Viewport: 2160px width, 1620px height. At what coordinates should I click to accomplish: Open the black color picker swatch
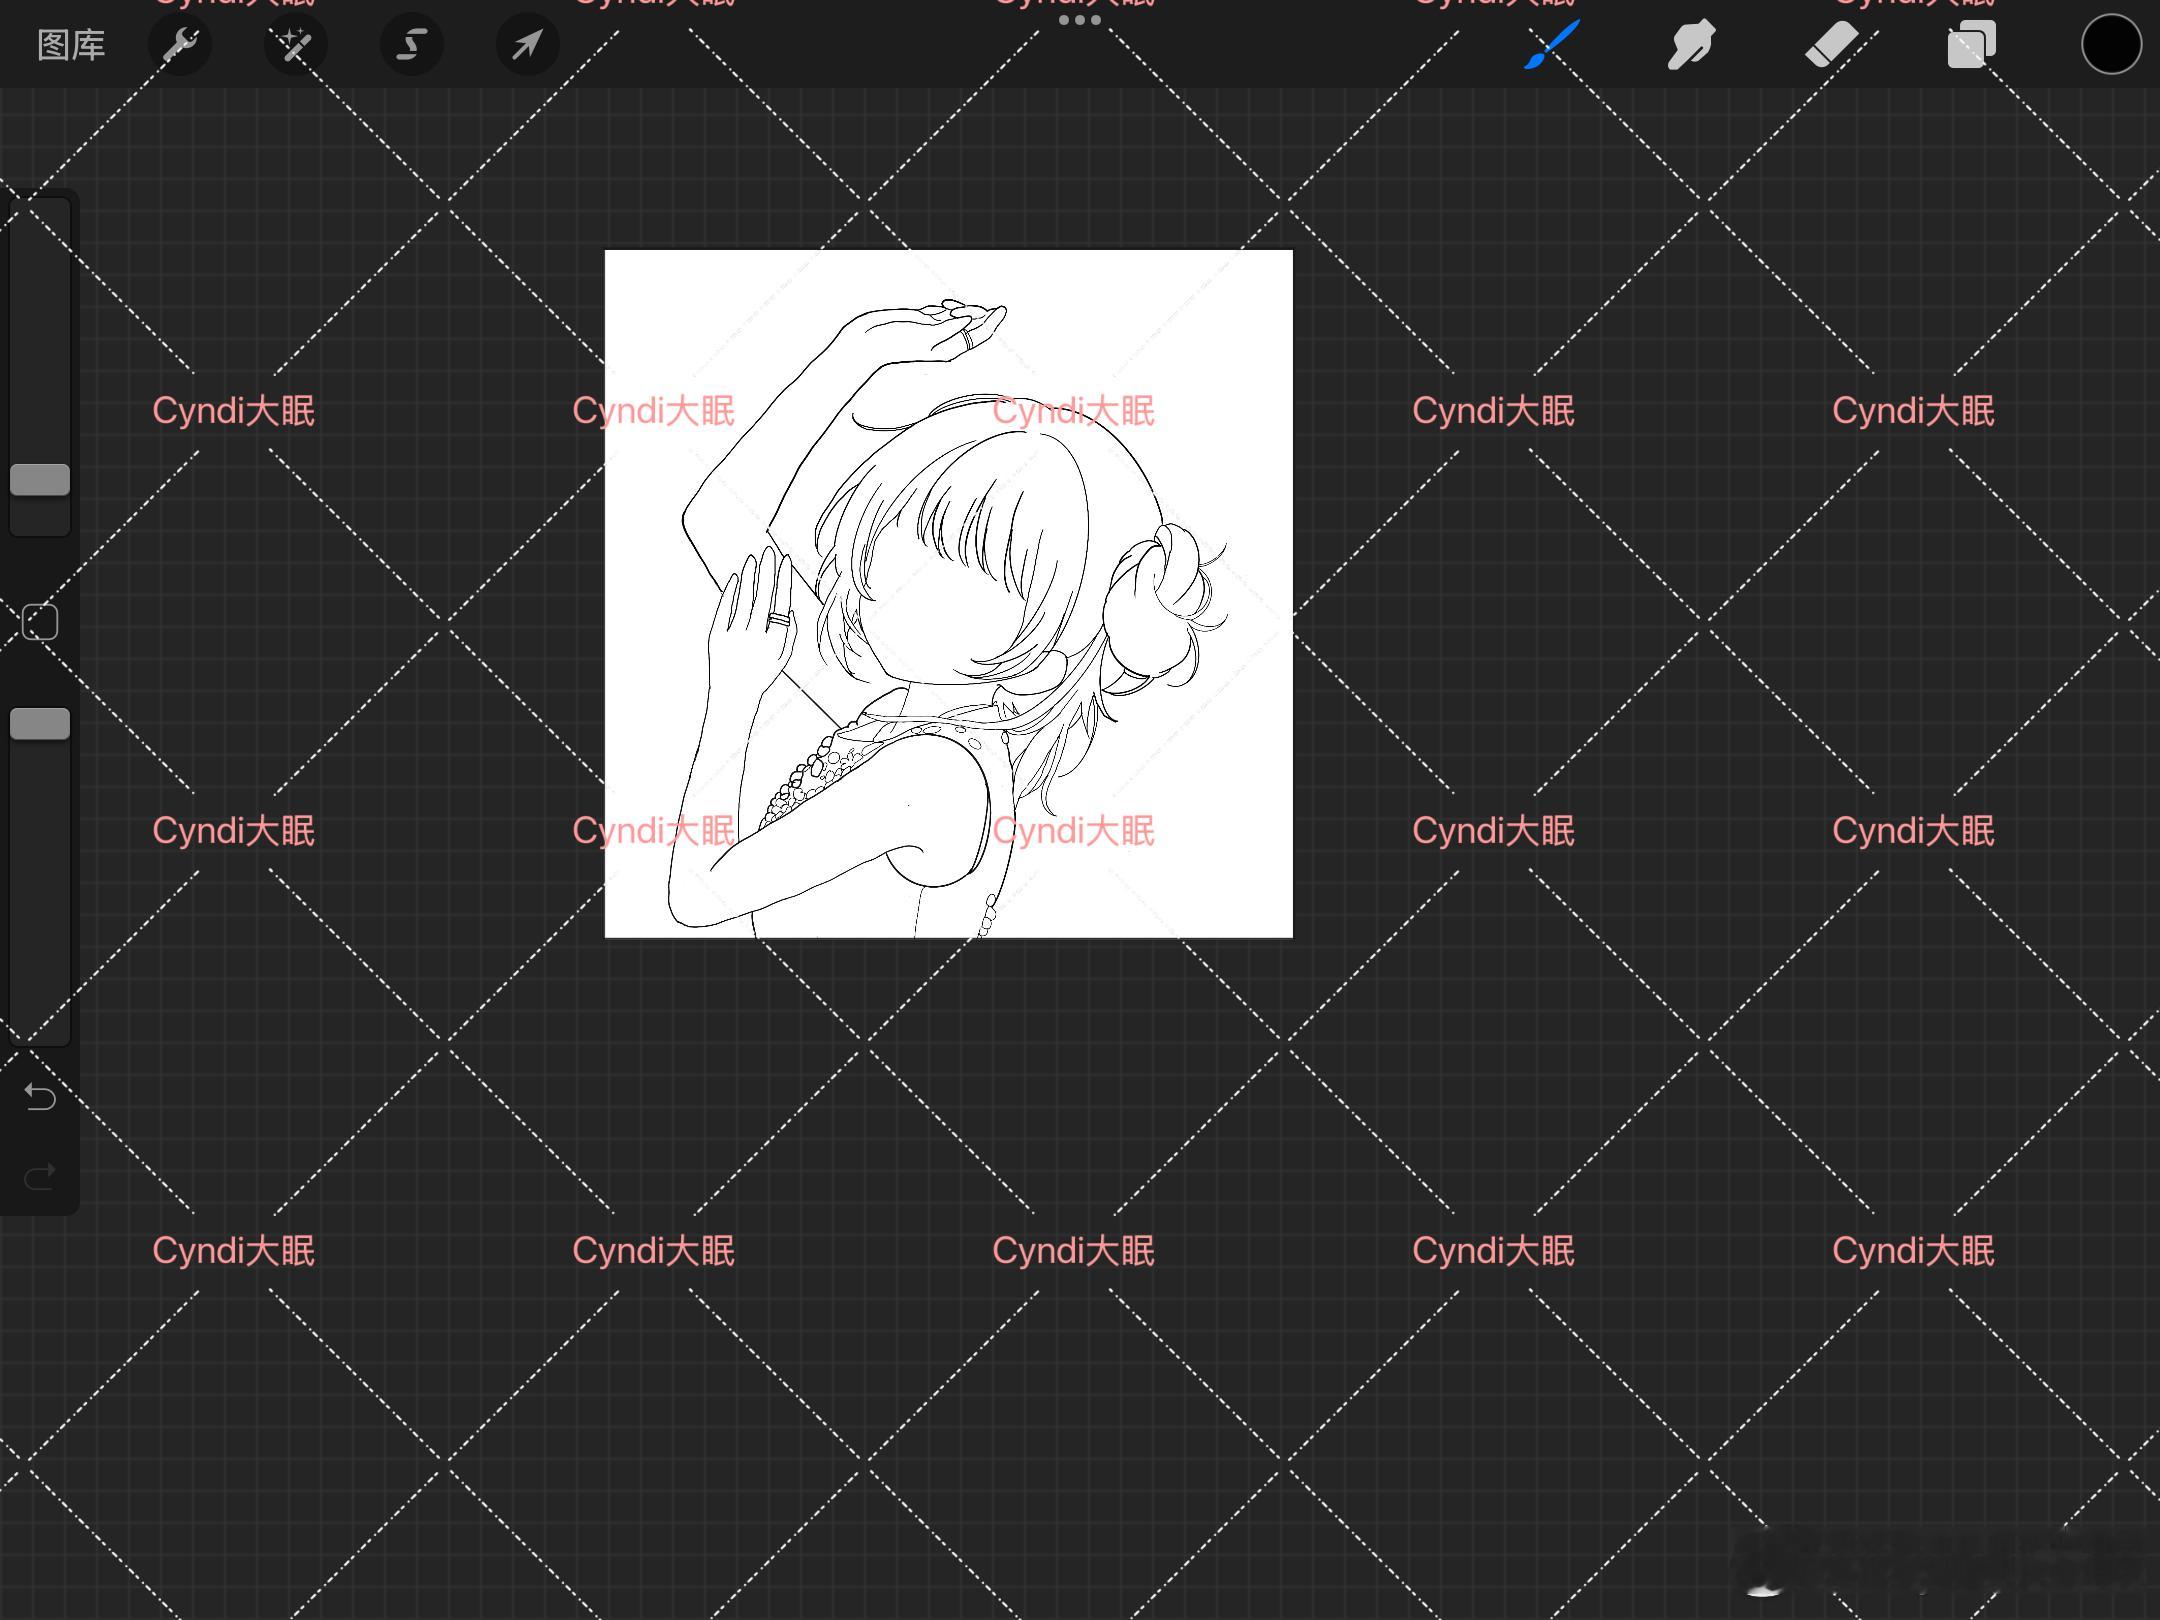(x=2111, y=45)
